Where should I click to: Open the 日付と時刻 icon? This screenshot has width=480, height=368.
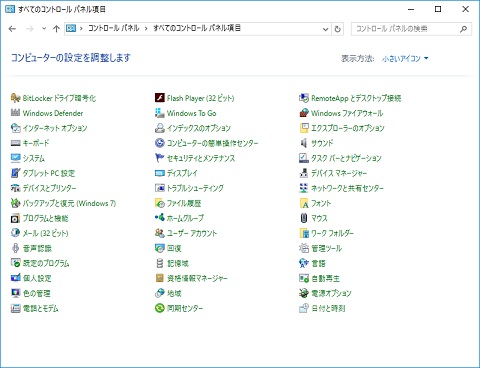point(304,308)
